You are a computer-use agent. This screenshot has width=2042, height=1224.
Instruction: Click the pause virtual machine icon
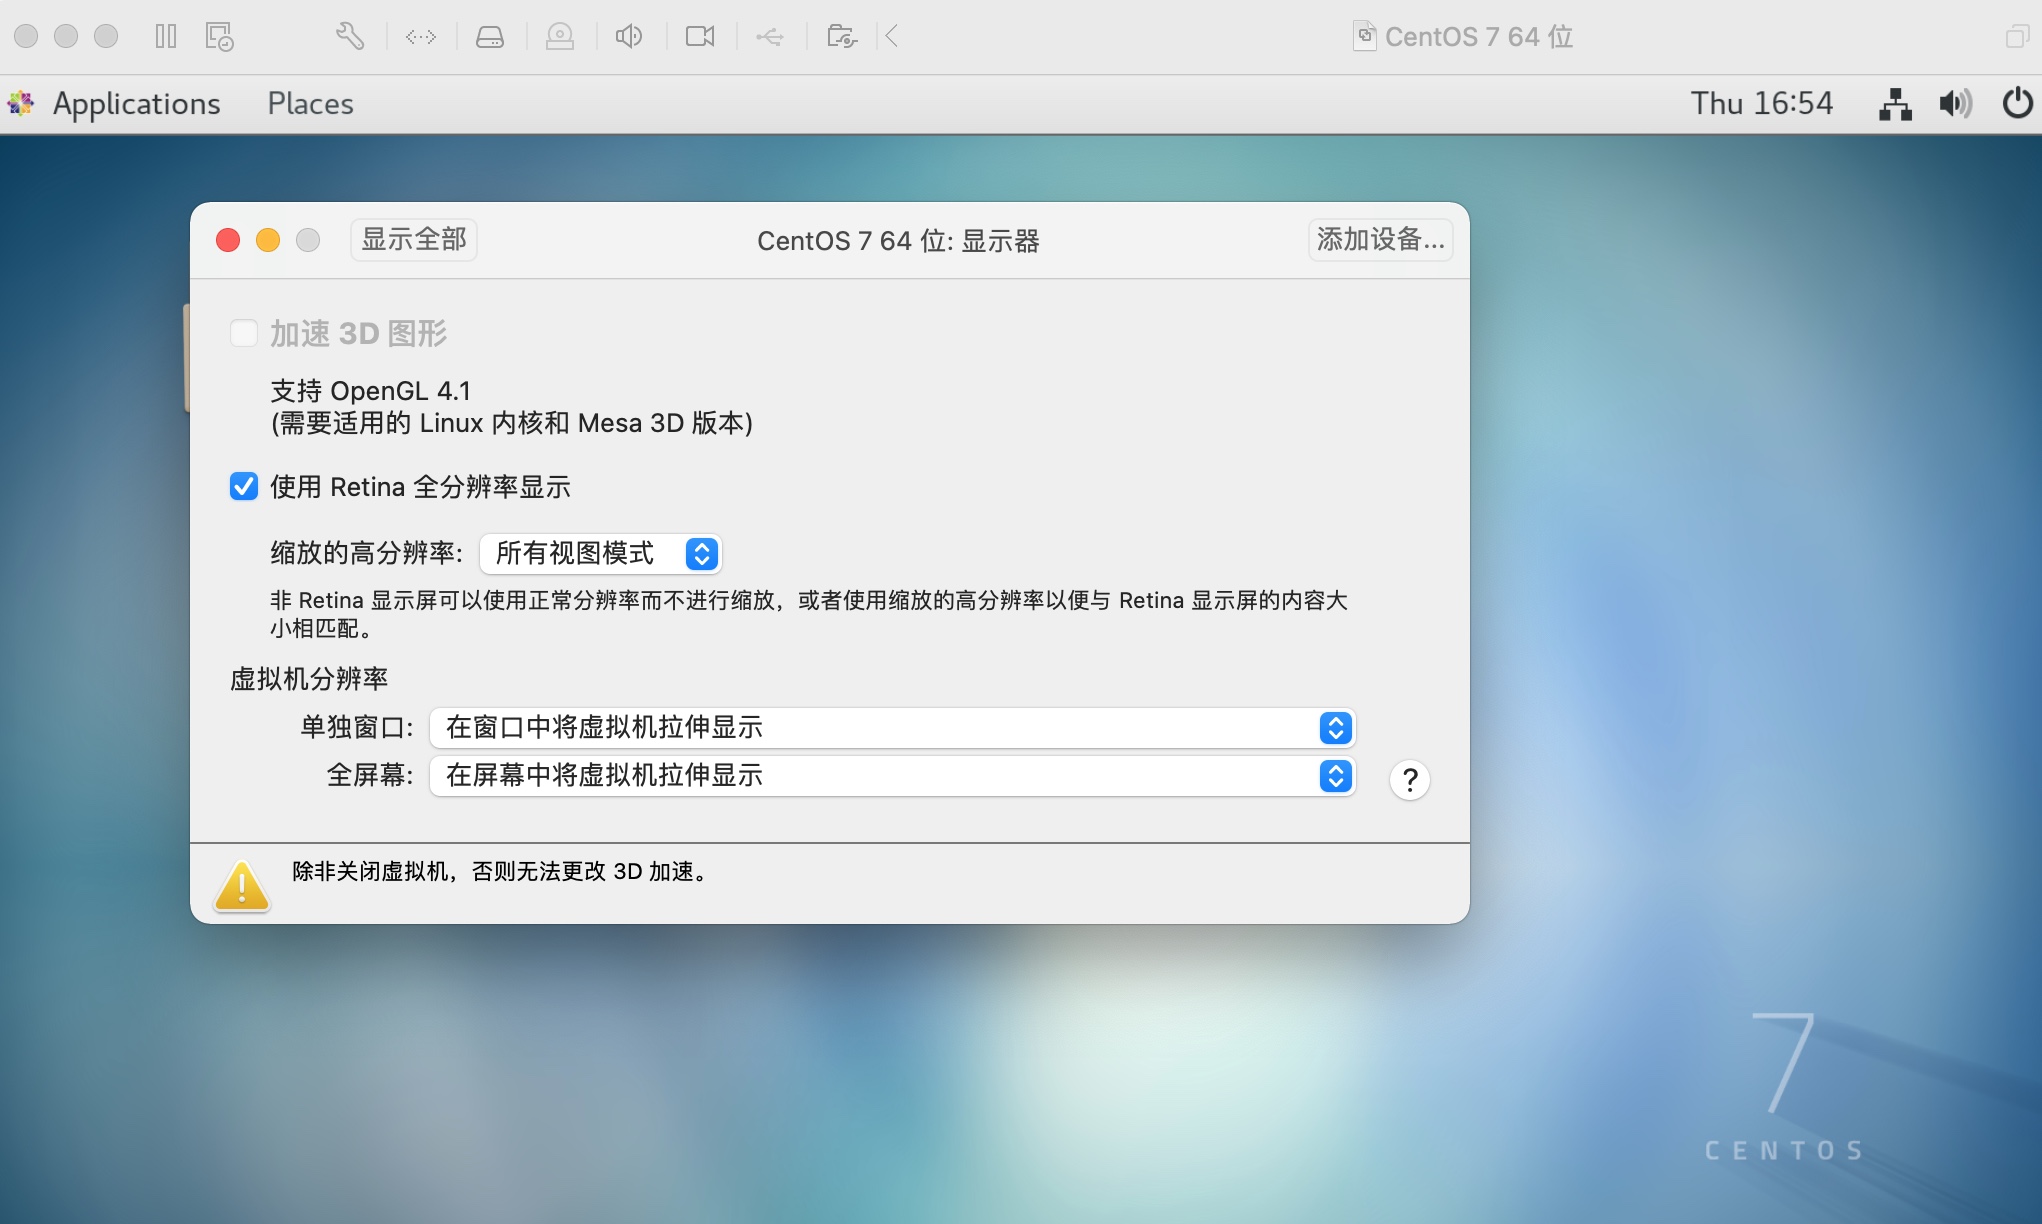[x=166, y=37]
